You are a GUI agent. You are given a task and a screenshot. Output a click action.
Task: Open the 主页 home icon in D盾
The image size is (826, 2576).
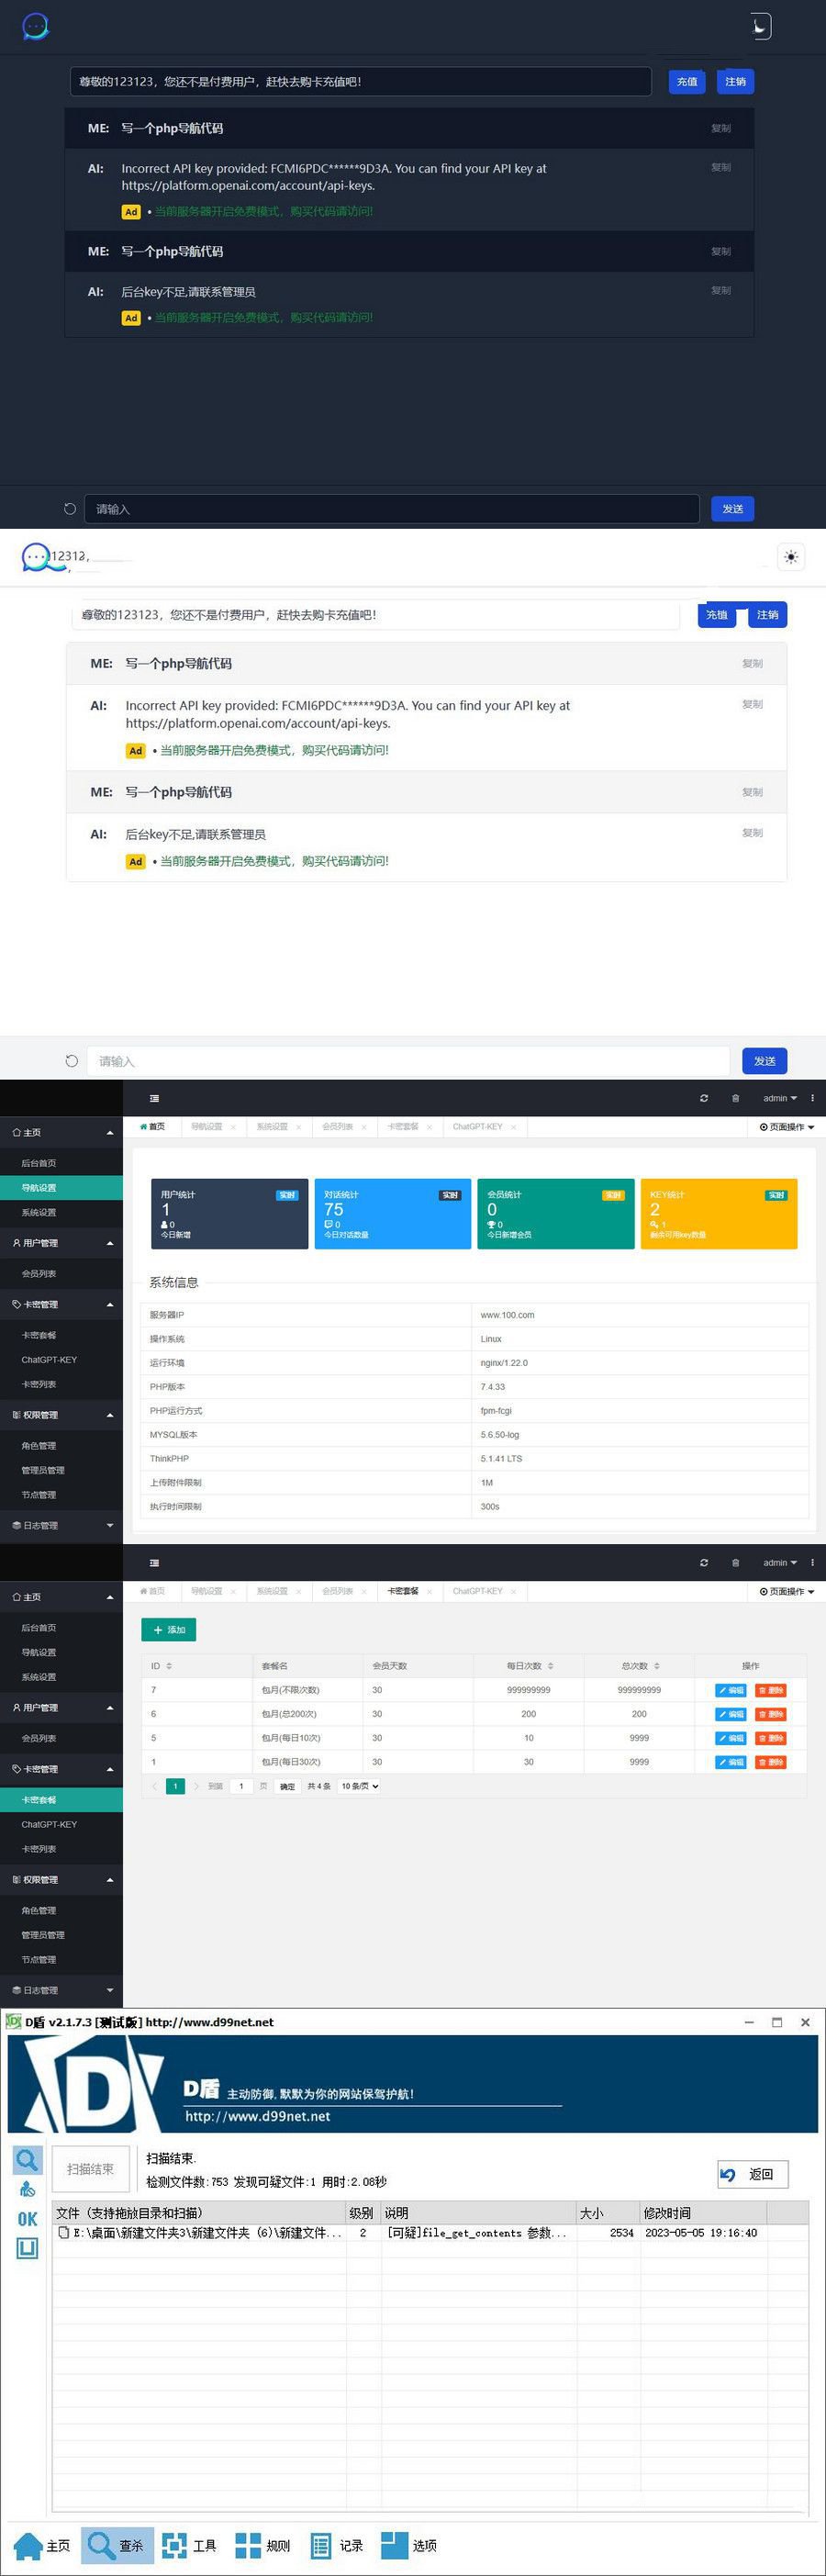click(x=42, y=2545)
